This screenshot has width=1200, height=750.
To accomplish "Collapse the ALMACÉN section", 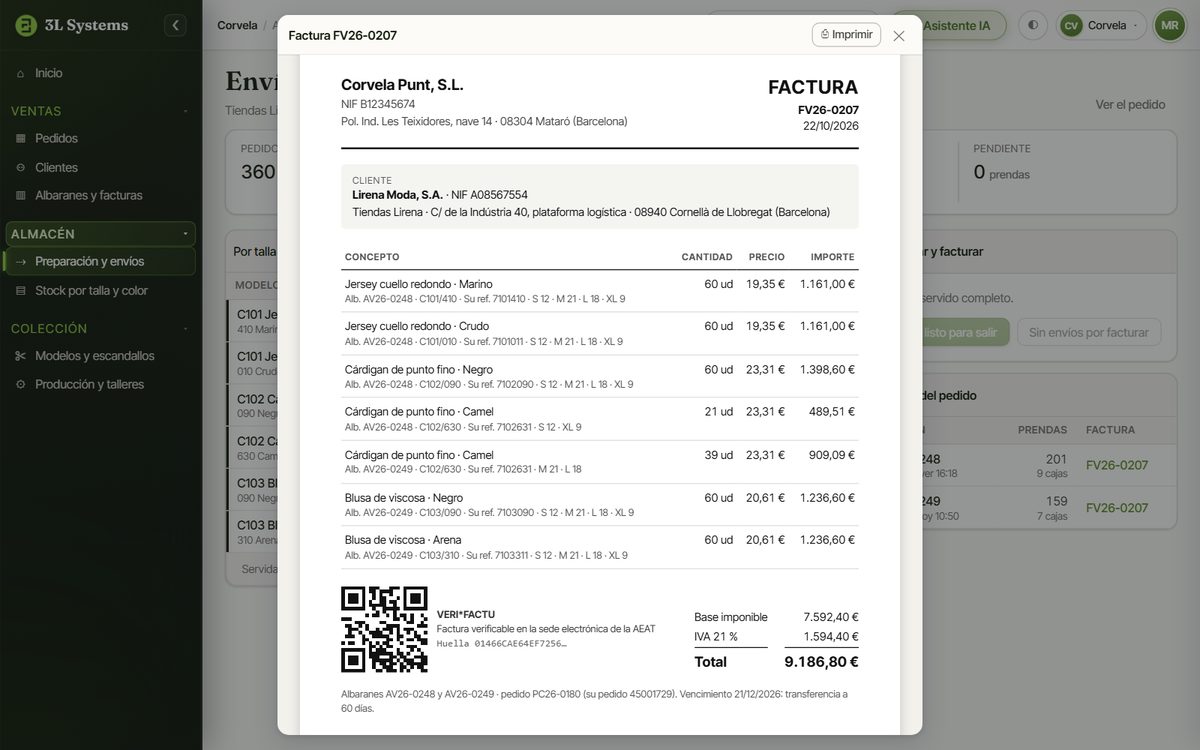I will (x=185, y=234).
